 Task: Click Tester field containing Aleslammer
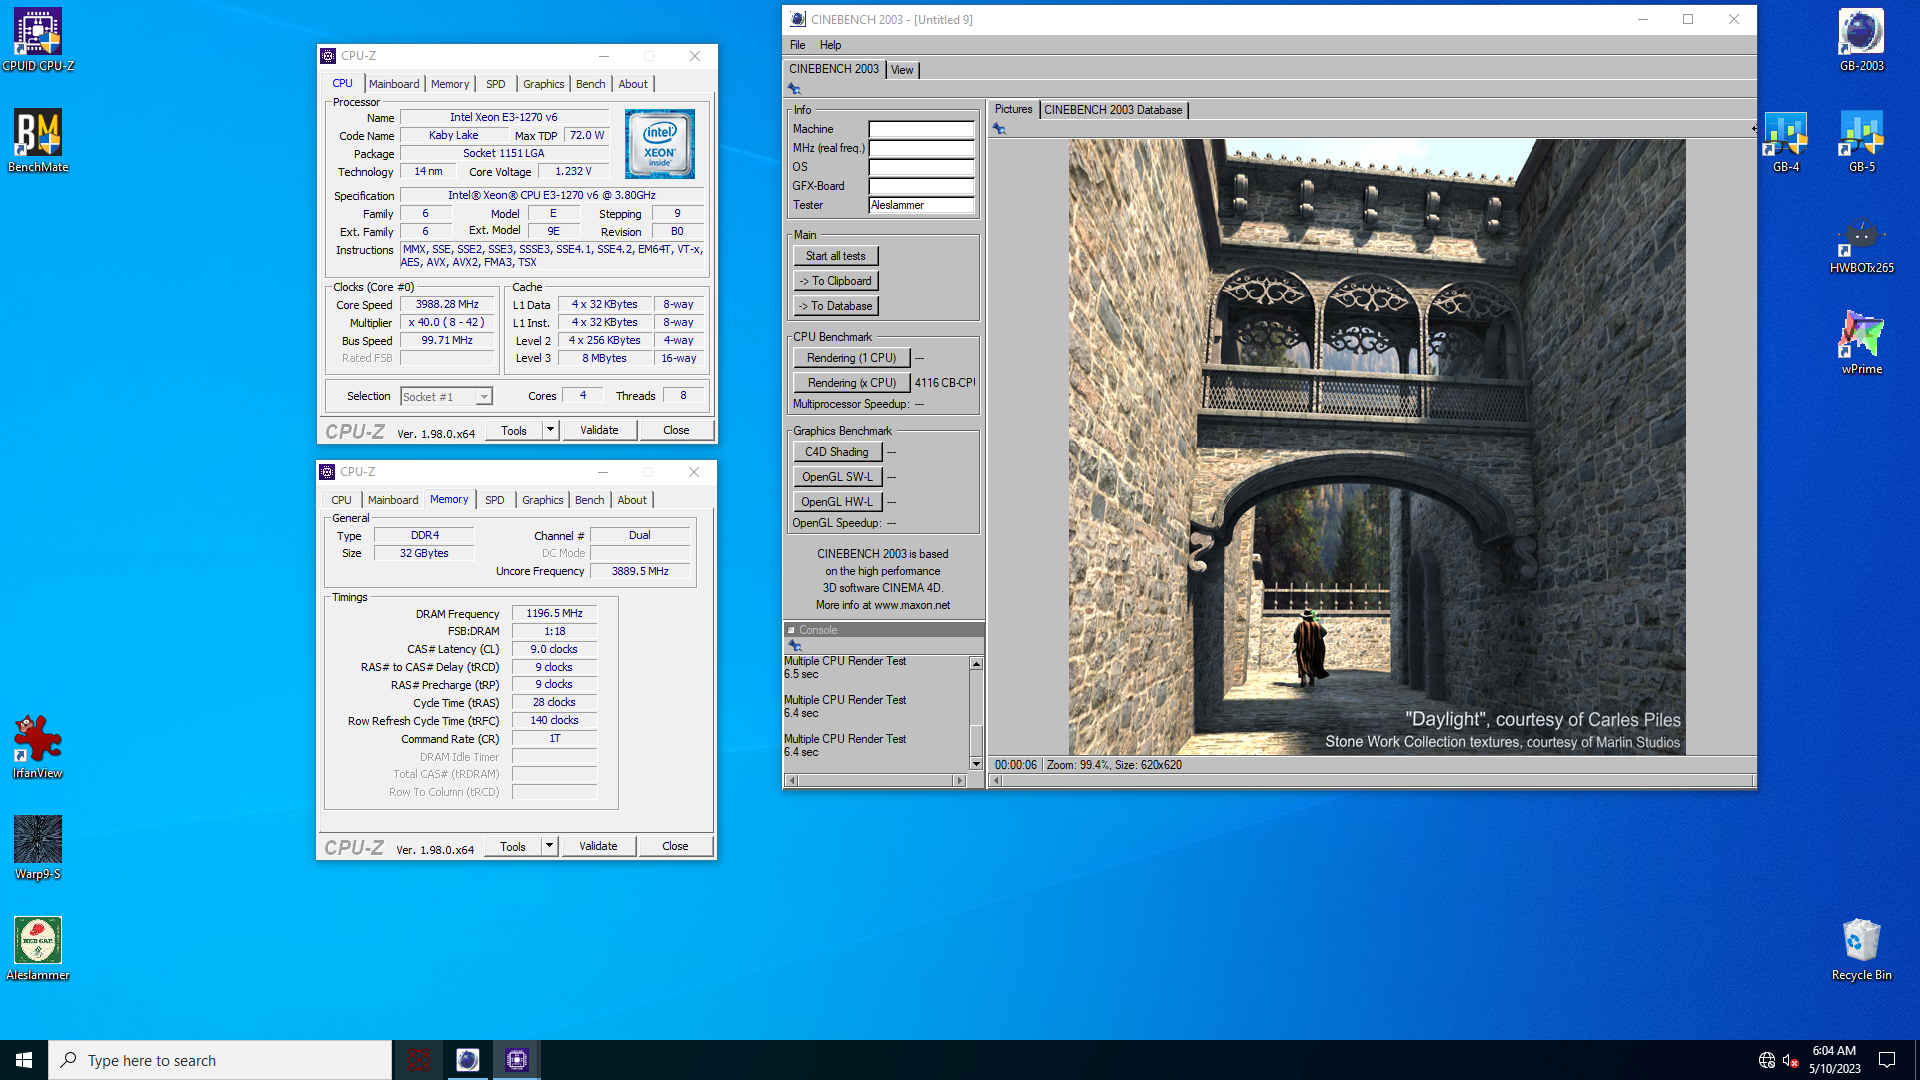tap(921, 205)
